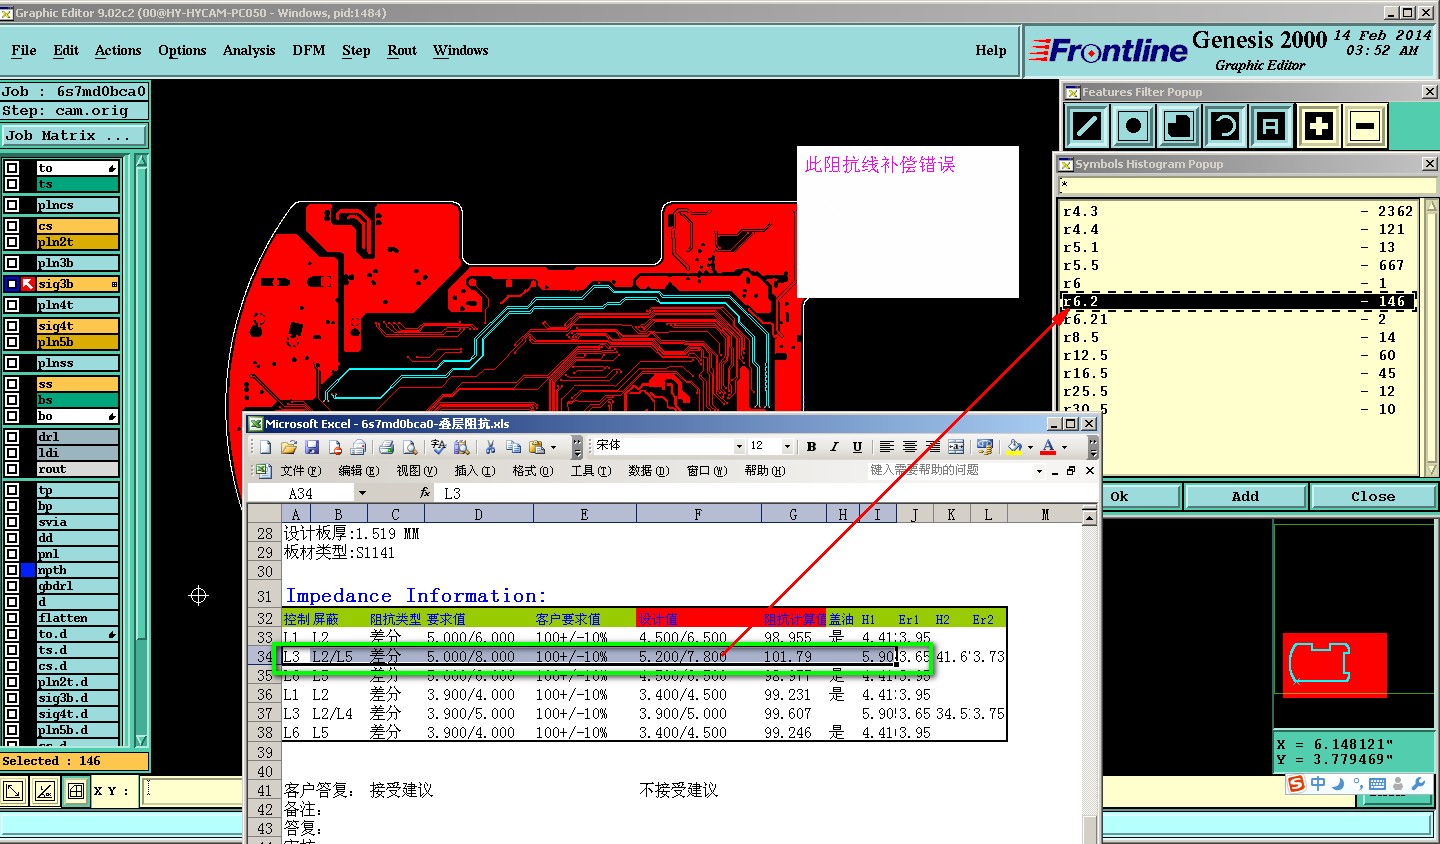Click Excel Print Preview icon
1440x844 pixels.
(408, 447)
